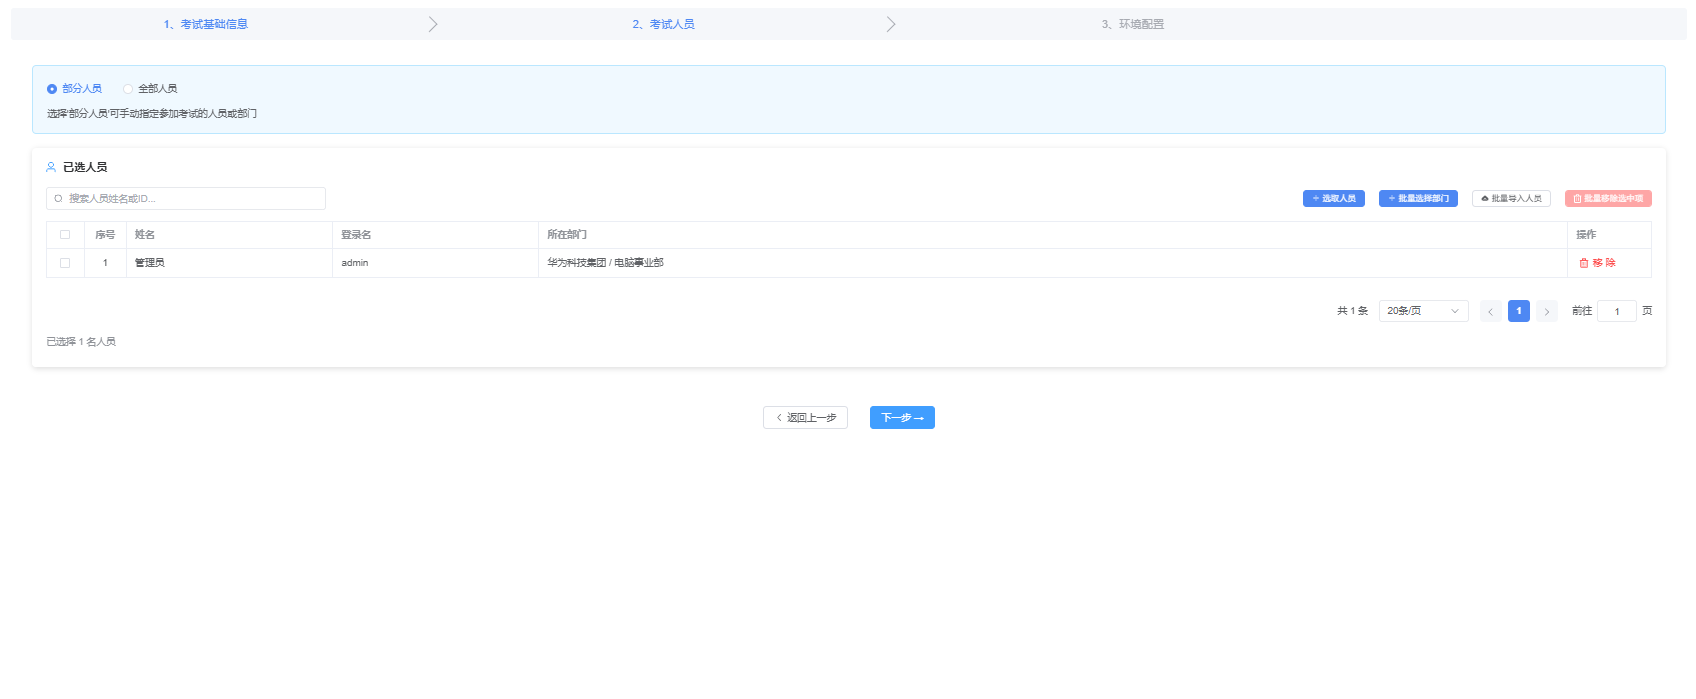Click the trash icon on 批量移除选中项
The image size is (1696, 699).
coord(1577,199)
